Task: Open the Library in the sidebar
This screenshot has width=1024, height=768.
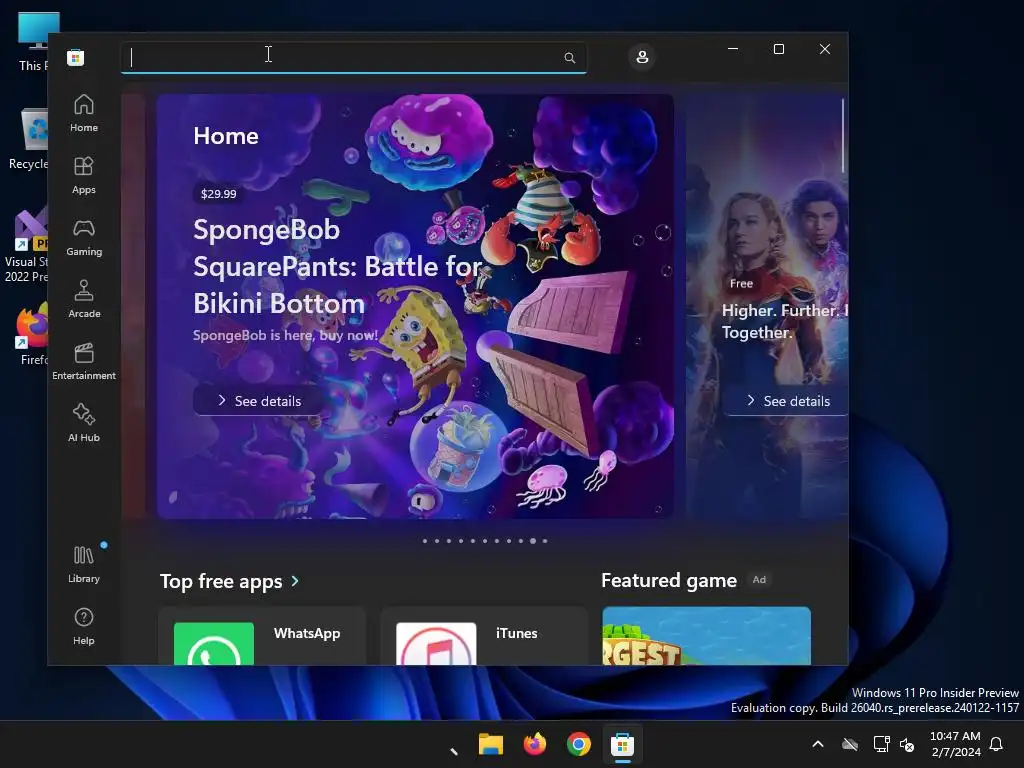Action: [x=84, y=565]
